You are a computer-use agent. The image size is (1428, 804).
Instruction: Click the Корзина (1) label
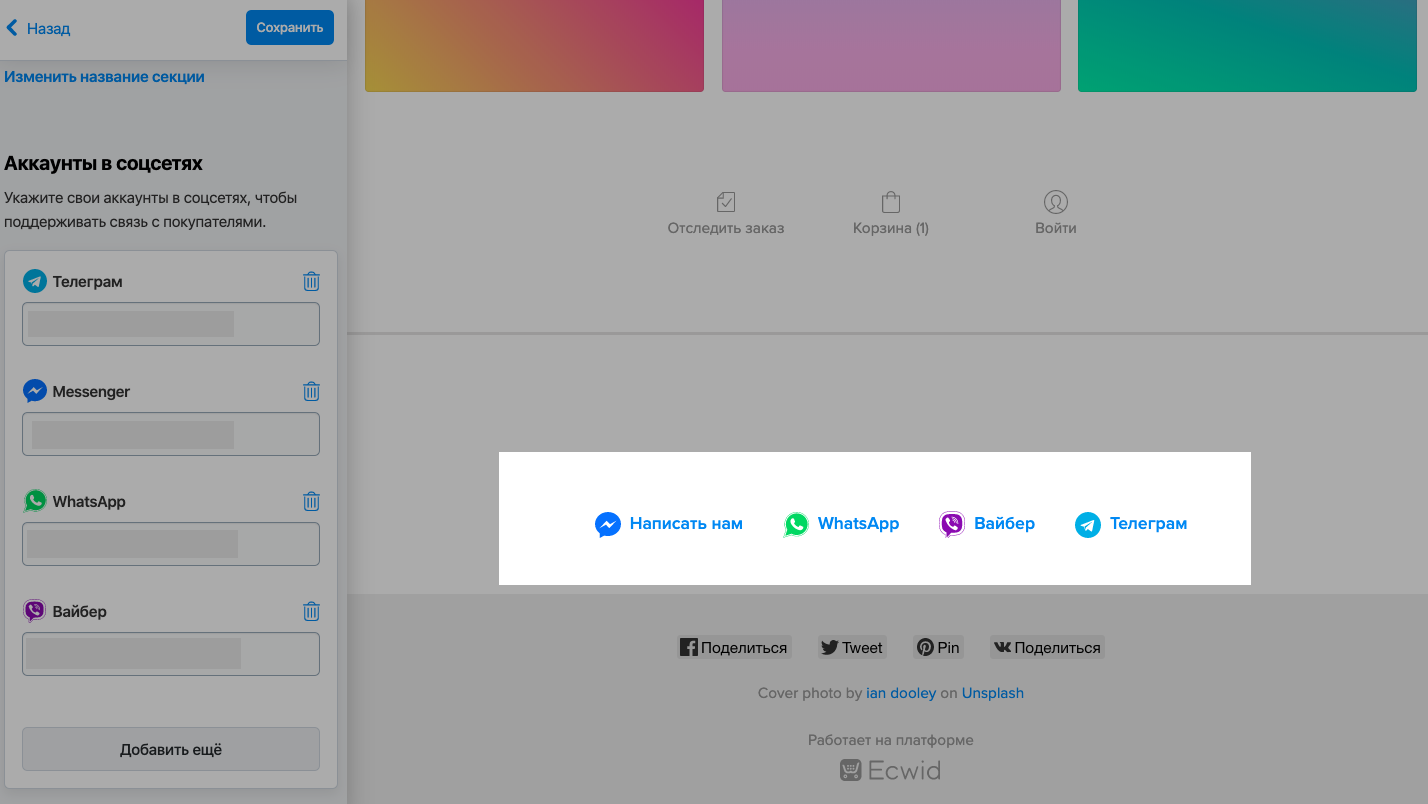tap(891, 228)
